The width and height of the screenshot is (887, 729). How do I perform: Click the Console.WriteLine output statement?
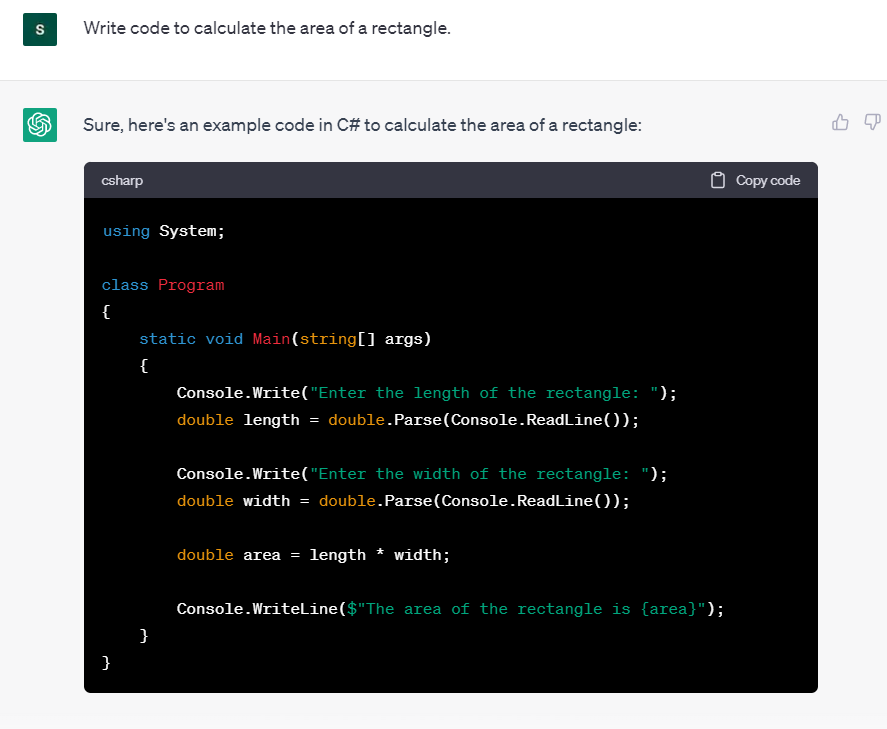click(450, 609)
